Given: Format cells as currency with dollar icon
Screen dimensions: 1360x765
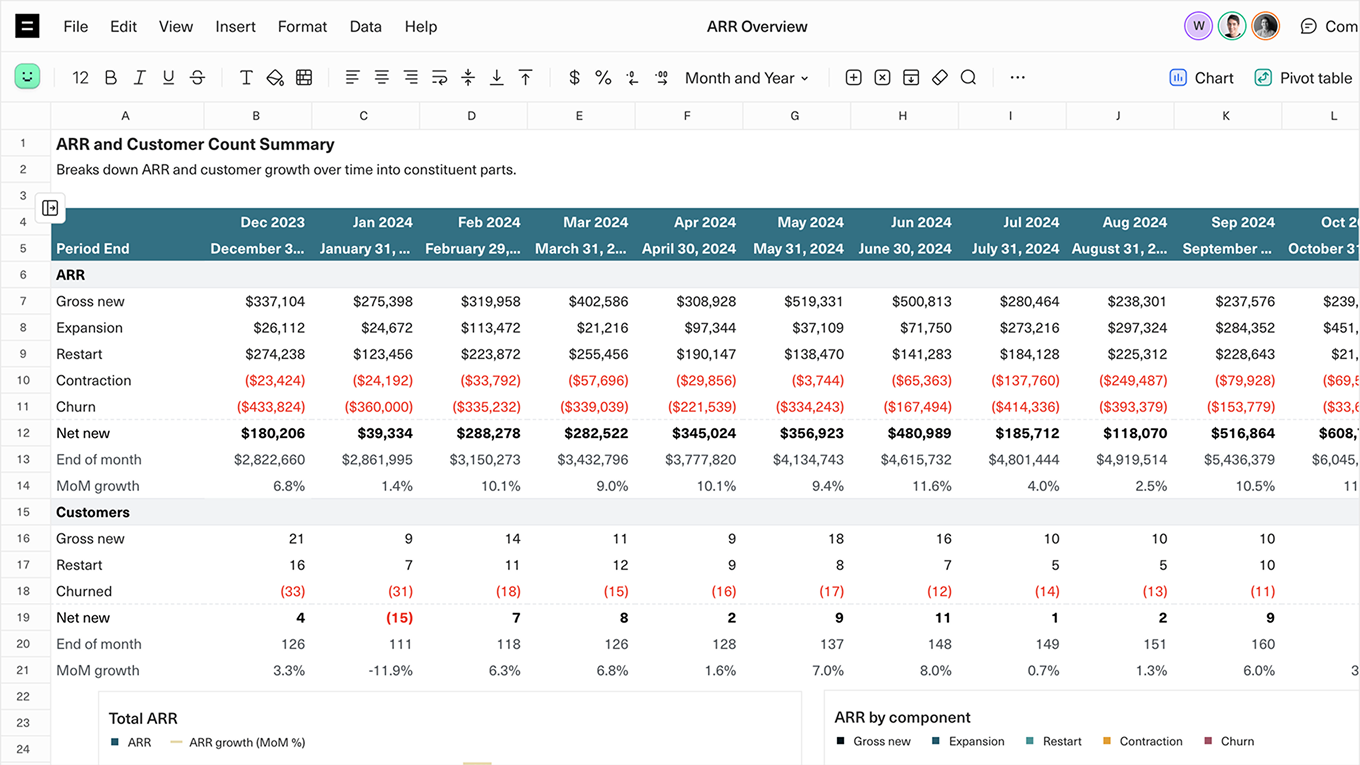Looking at the screenshot, I should click(x=574, y=77).
